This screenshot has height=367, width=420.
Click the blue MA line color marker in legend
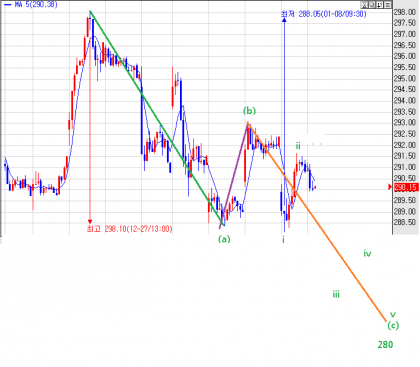(7, 5)
